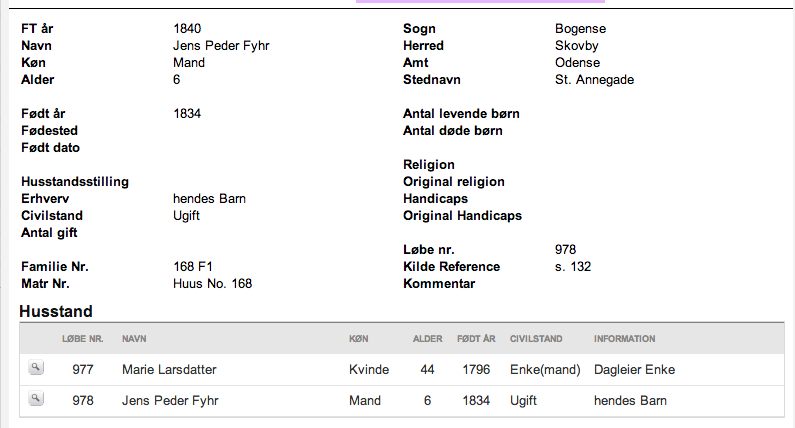
Task: Click Løbe nr. value 978 in details
Action: tap(565, 249)
